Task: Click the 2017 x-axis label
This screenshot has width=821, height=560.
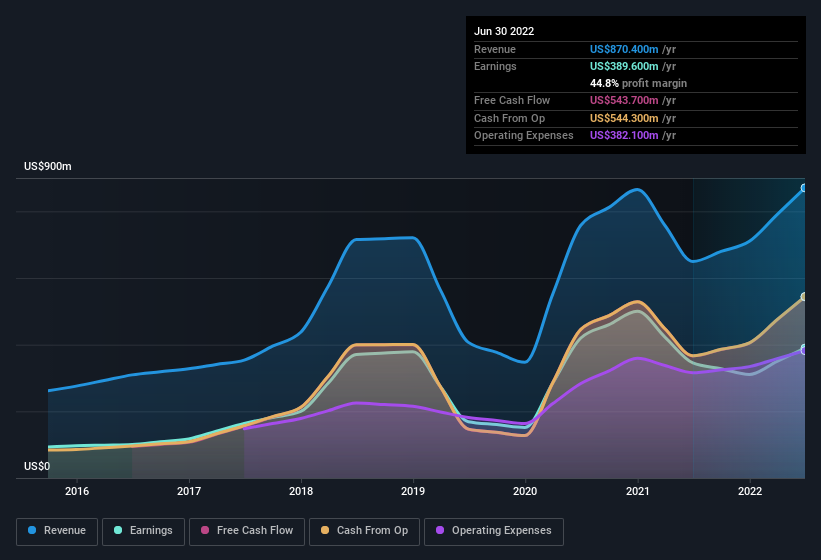Action: pyautogui.click(x=189, y=491)
